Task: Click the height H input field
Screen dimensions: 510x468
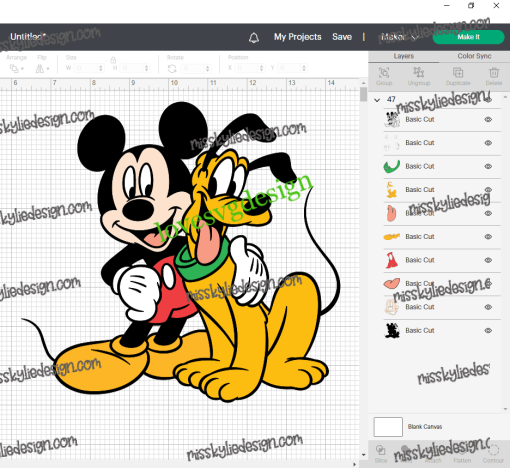Action: click(x=131, y=68)
